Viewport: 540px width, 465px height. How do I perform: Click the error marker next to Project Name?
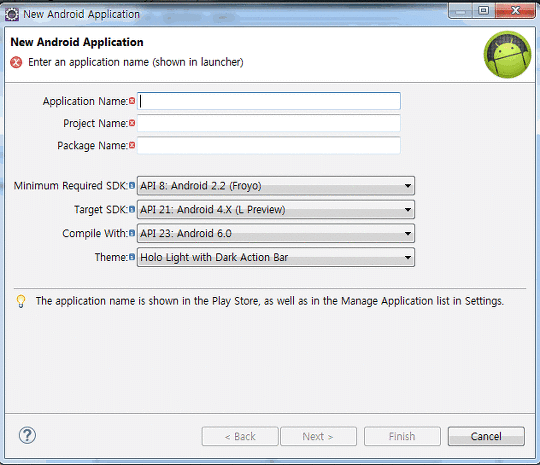[132, 123]
